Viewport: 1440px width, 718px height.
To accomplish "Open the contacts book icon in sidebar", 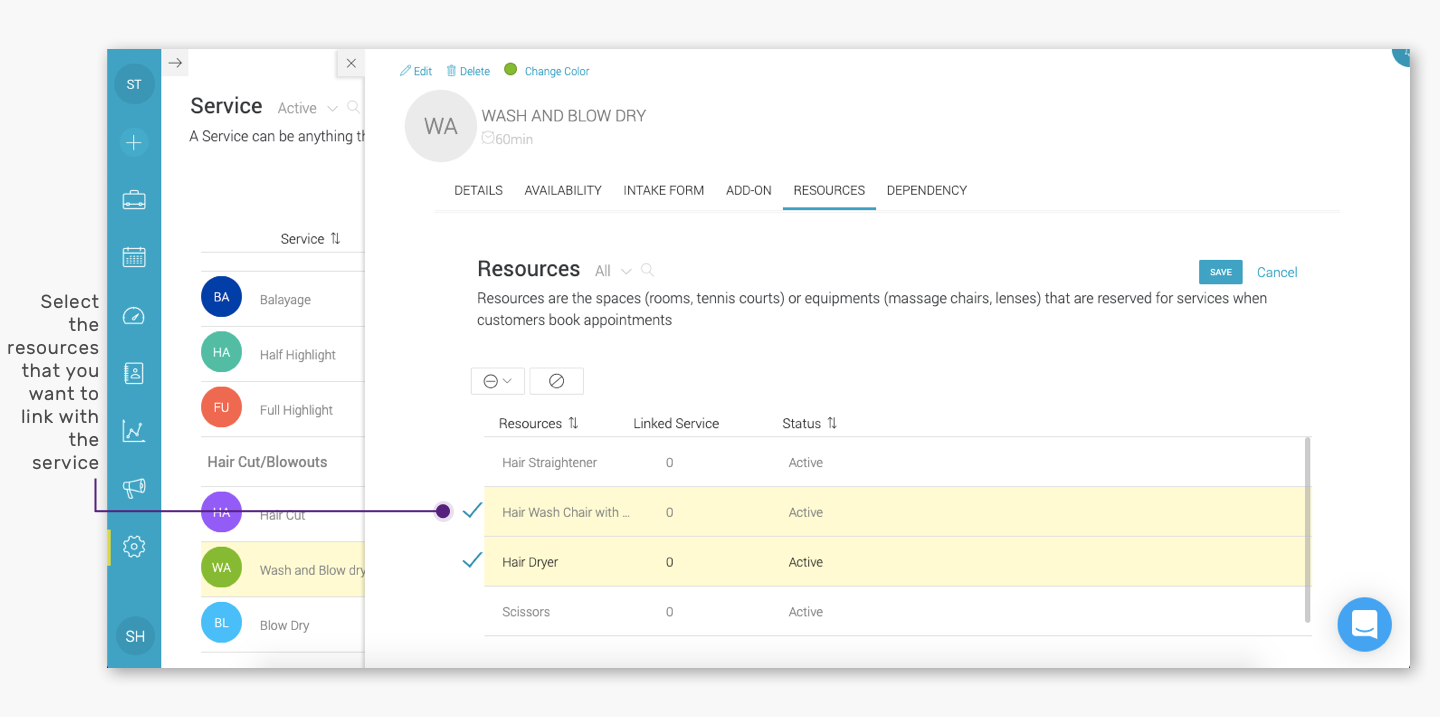I will tap(134, 373).
